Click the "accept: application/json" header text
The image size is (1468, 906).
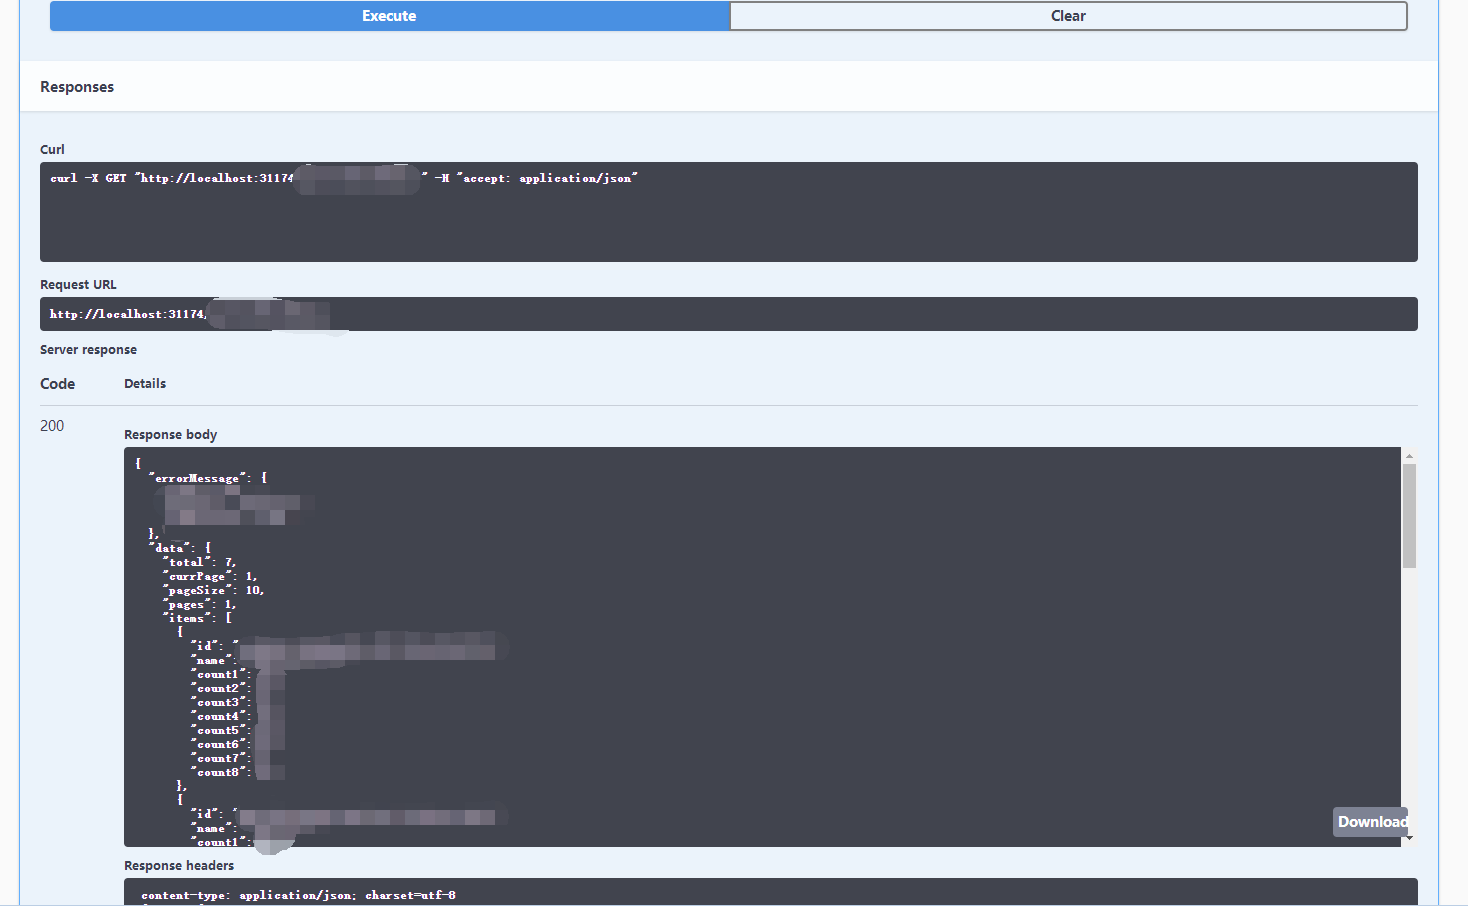point(547,178)
